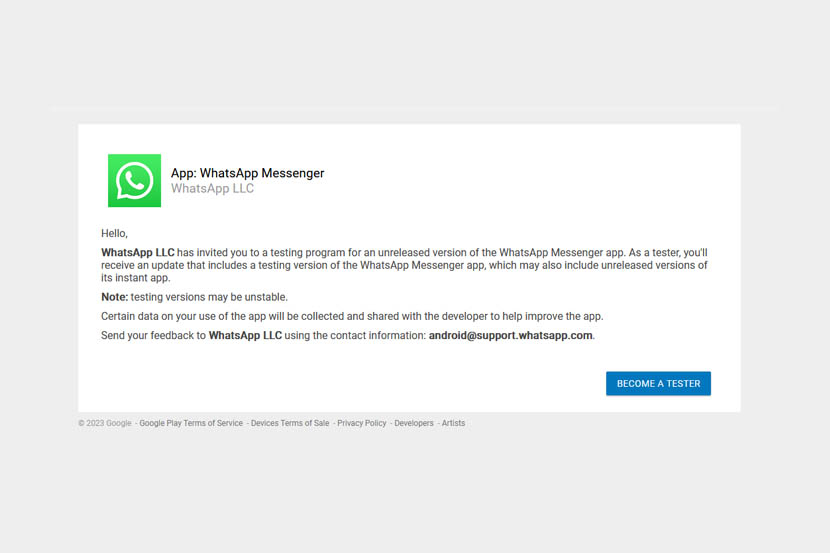Click the 'Certain data on your use' sentence
Screen dimensions: 830x553
coord(352,316)
